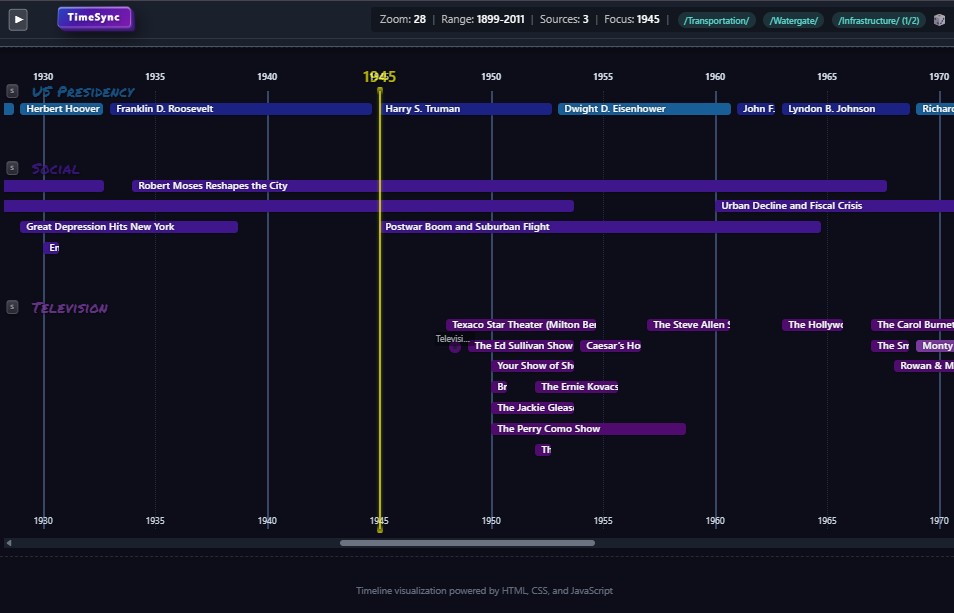Open the Harry S. Truman event bar
954x613 pixels.
[x=466, y=109]
